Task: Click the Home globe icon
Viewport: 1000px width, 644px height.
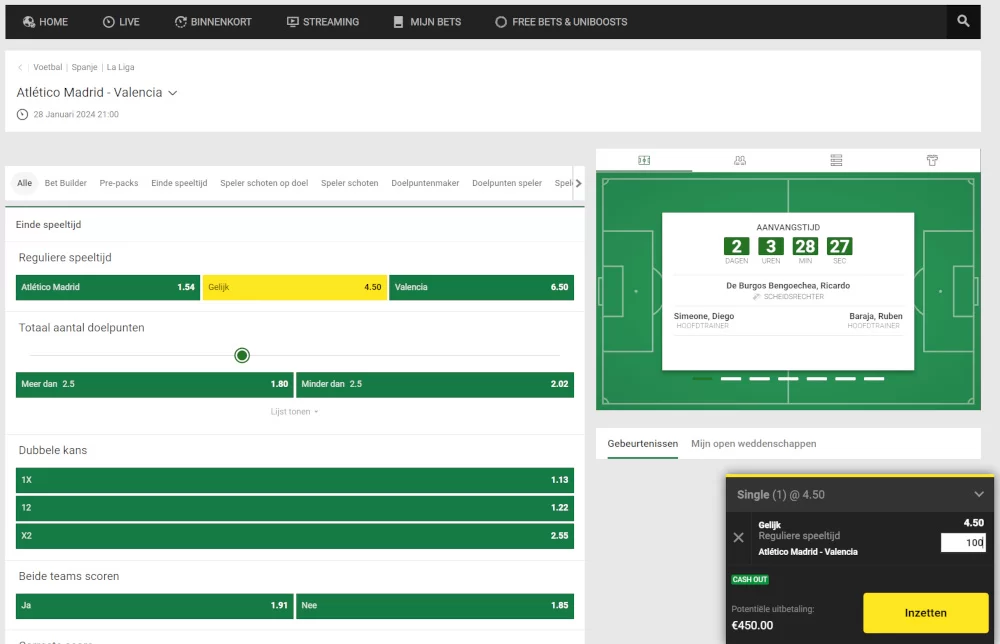Action: pyautogui.click(x=29, y=22)
